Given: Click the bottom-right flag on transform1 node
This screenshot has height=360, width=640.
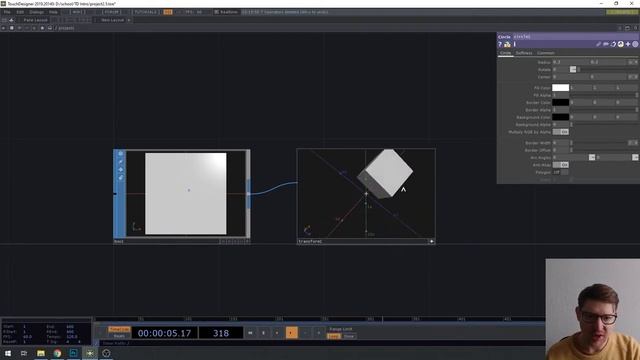Looking at the screenshot, I should coord(431,241).
